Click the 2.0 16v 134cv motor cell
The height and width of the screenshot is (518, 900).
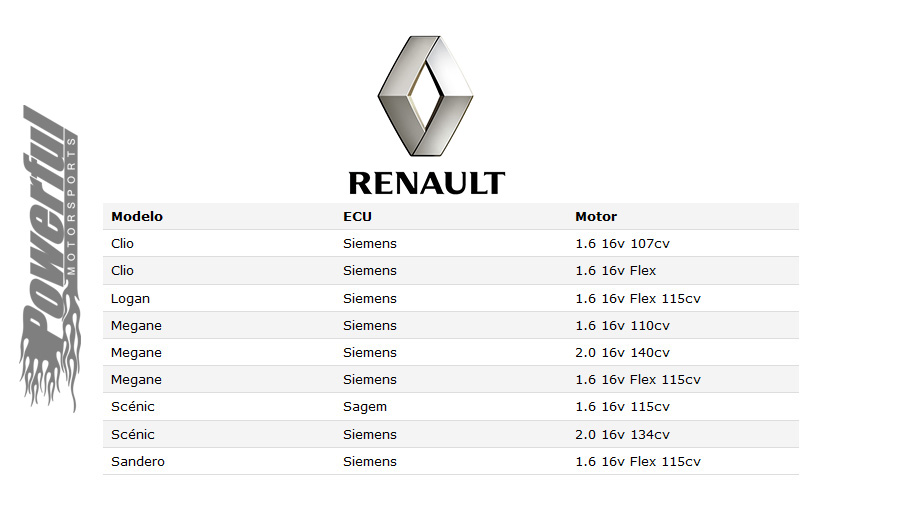pos(622,435)
